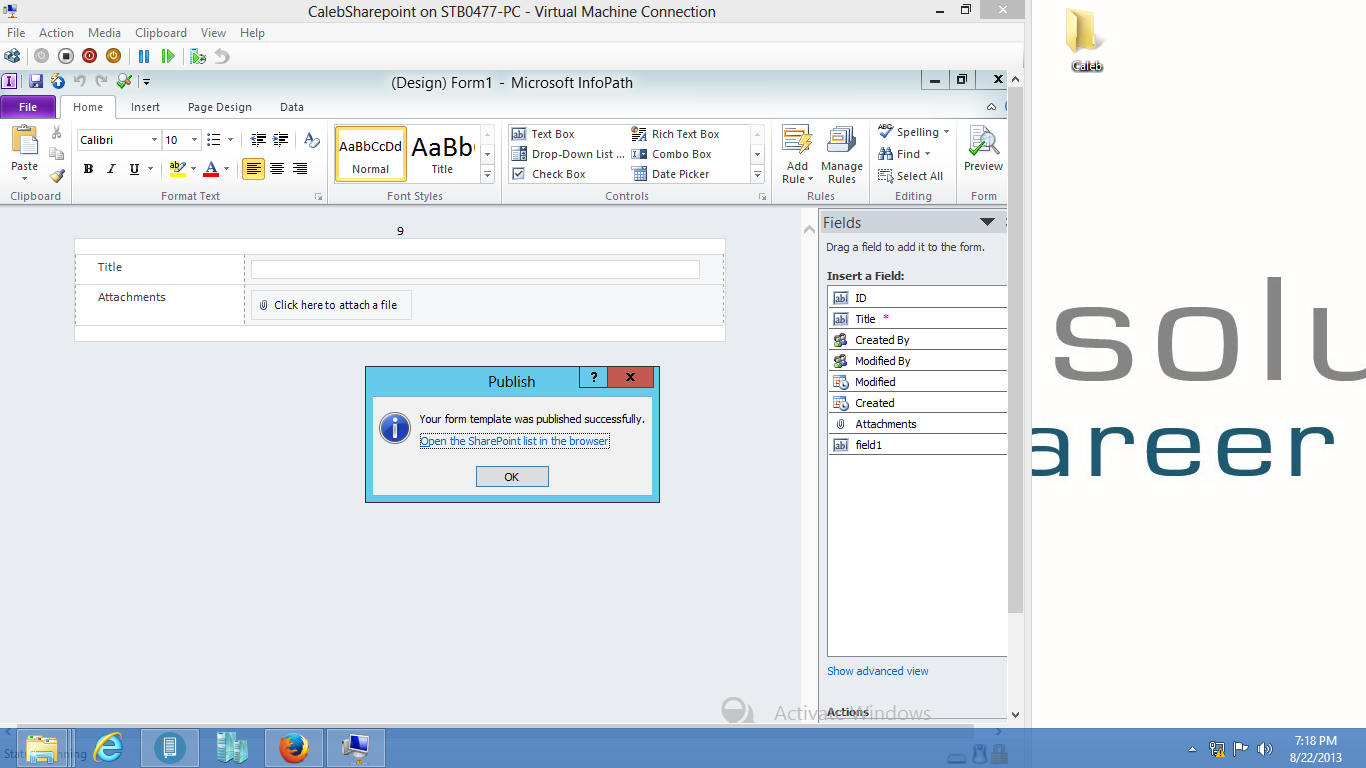Click the Paste clipboard icon

[x=24, y=141]
